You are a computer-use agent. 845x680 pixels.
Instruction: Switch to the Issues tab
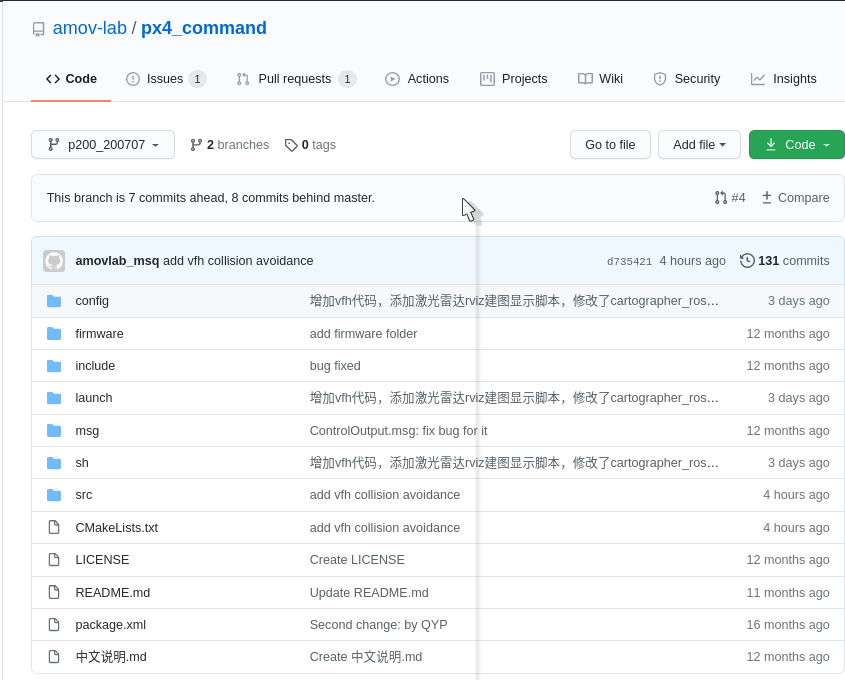click(166, 79)
